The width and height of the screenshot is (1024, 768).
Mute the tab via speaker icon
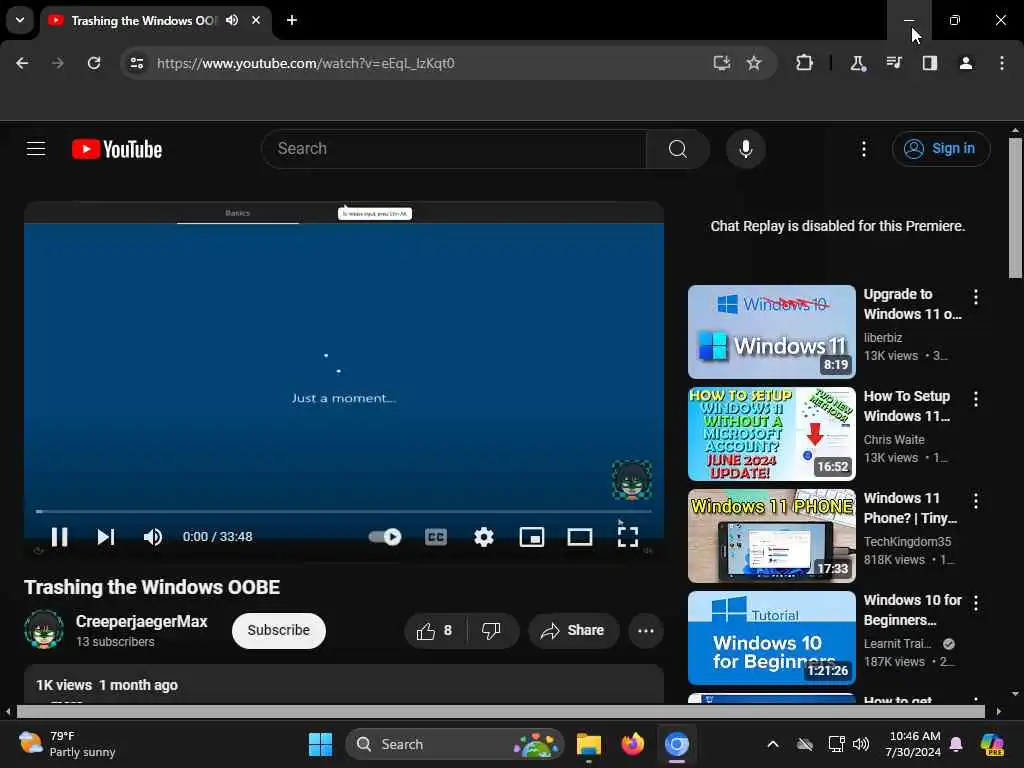pos(232,20)
